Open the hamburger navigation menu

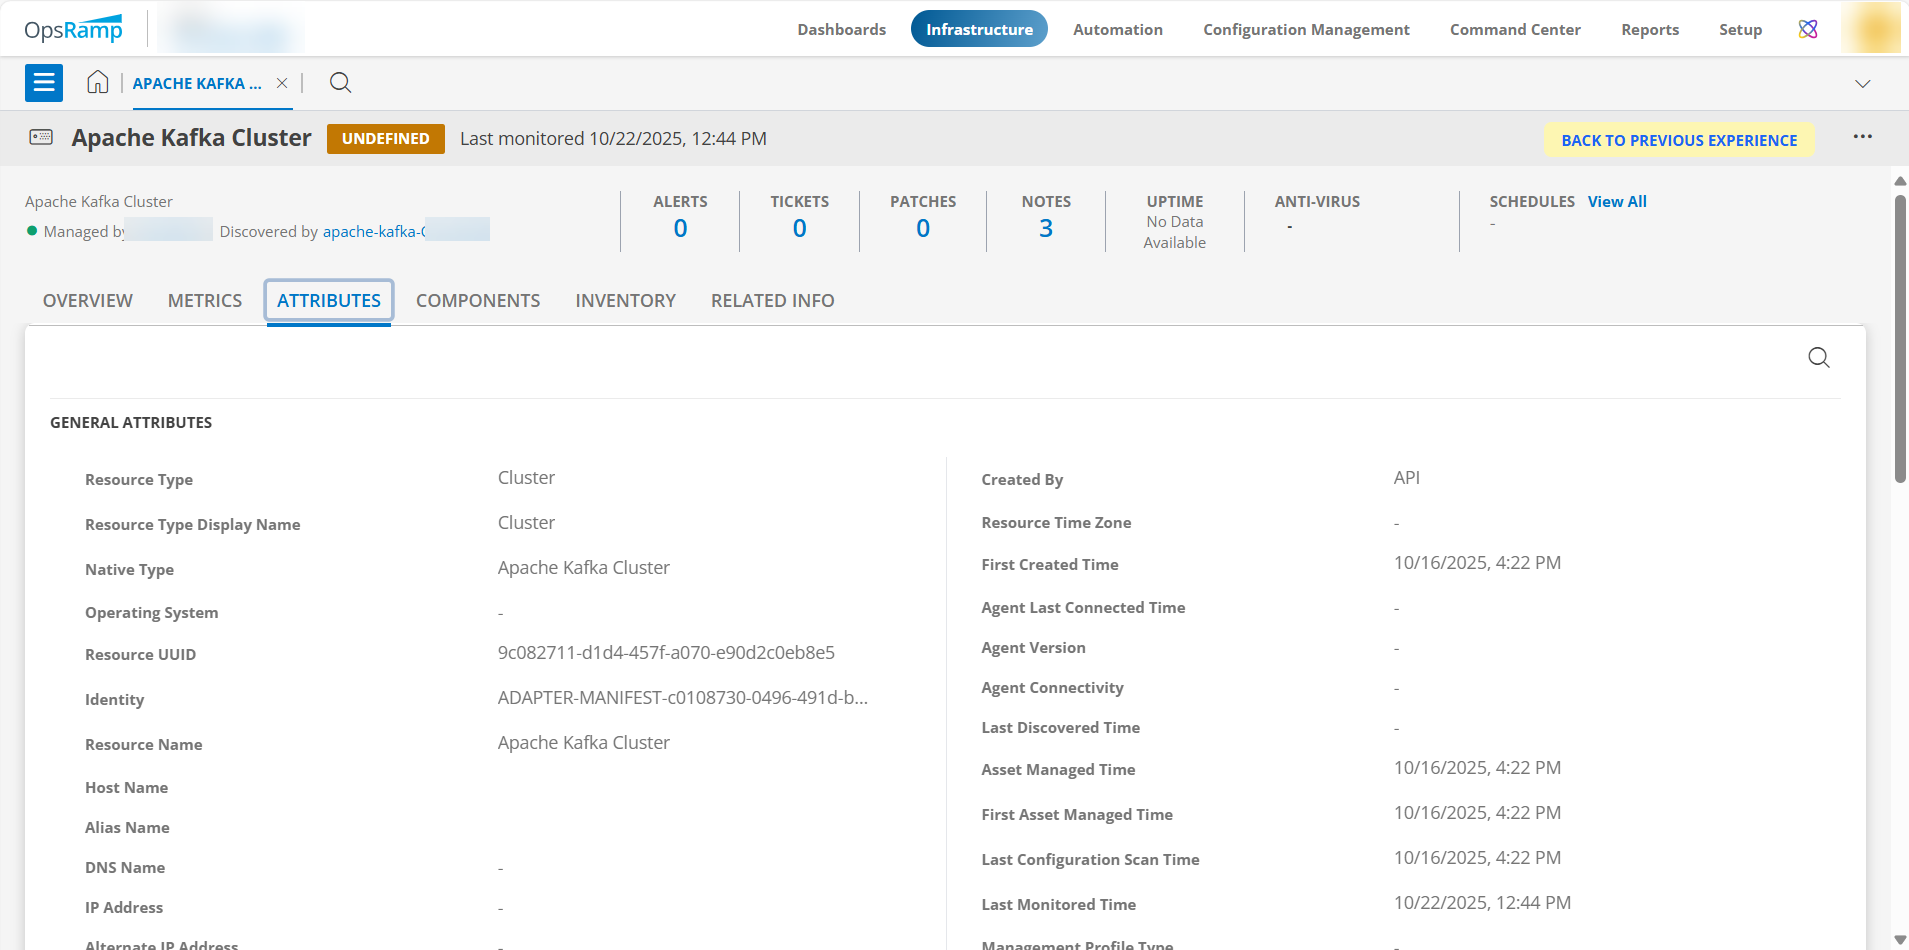pyautogui.click(x=44, y=83)
